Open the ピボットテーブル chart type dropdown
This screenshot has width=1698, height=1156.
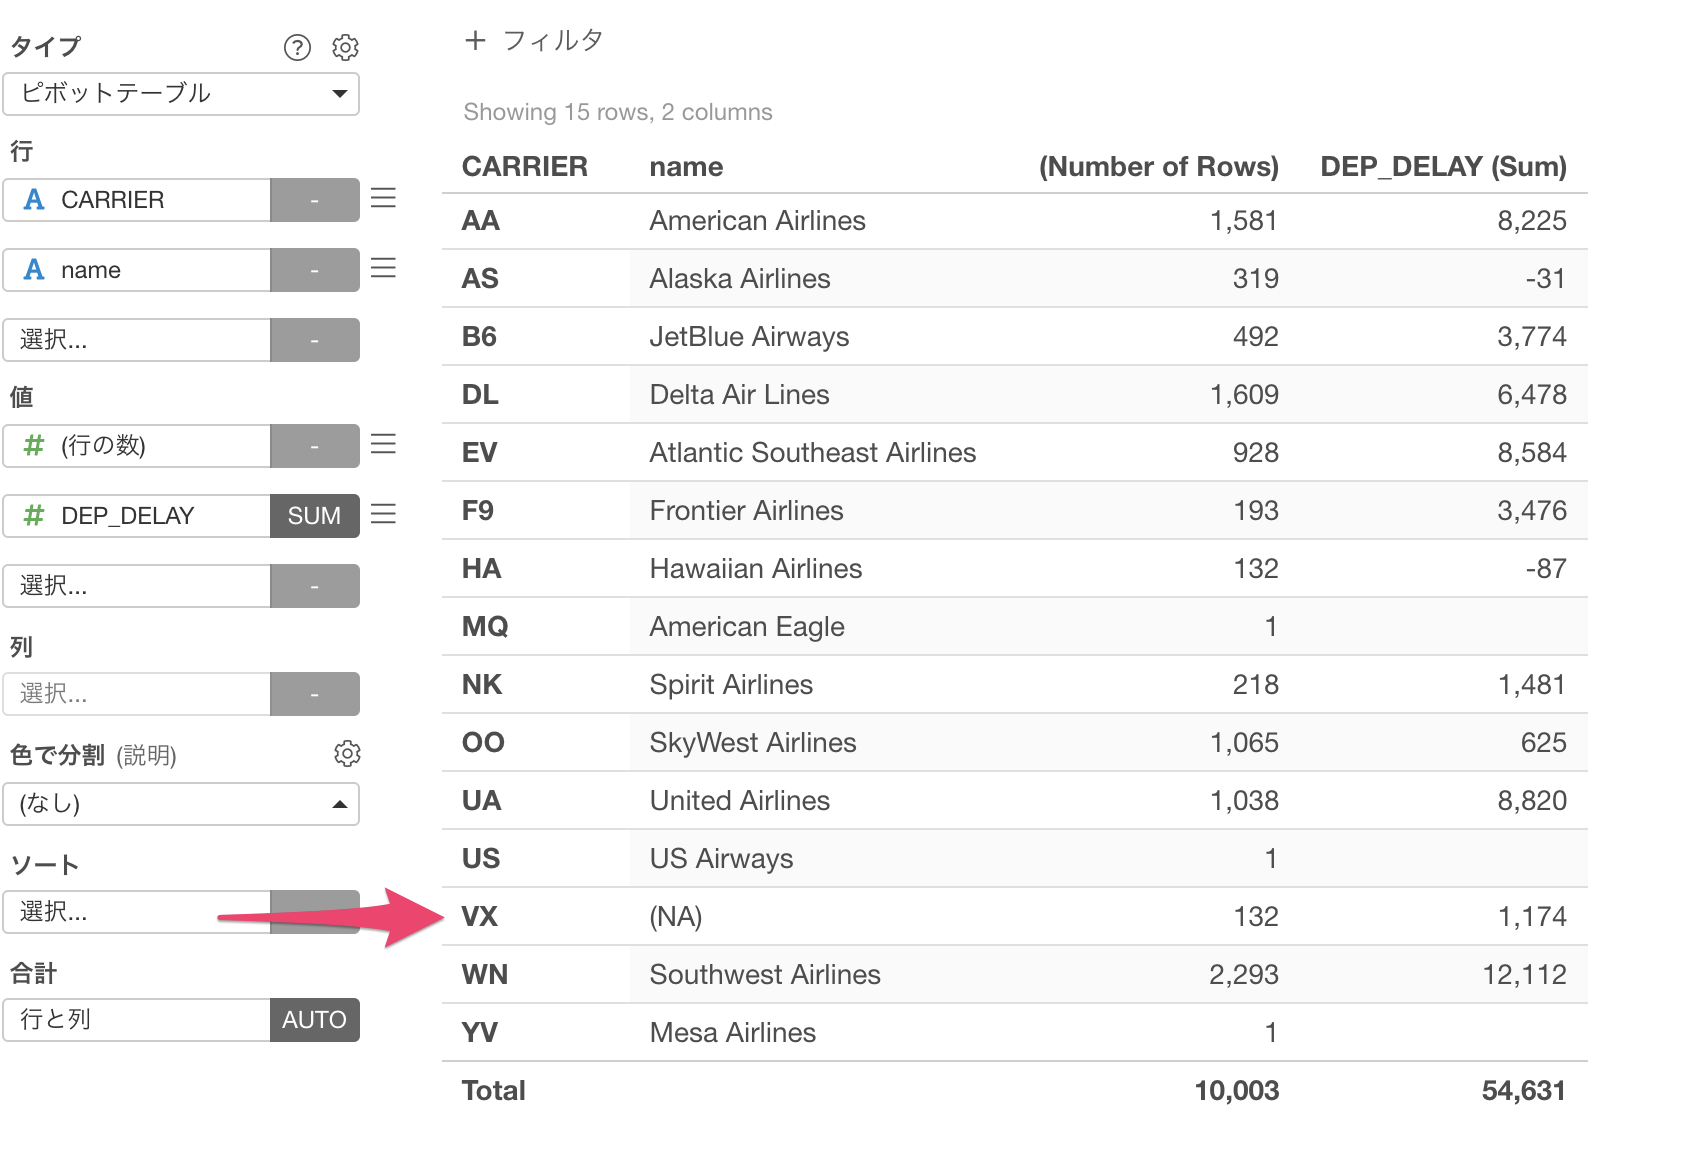(x=181, y=94)
